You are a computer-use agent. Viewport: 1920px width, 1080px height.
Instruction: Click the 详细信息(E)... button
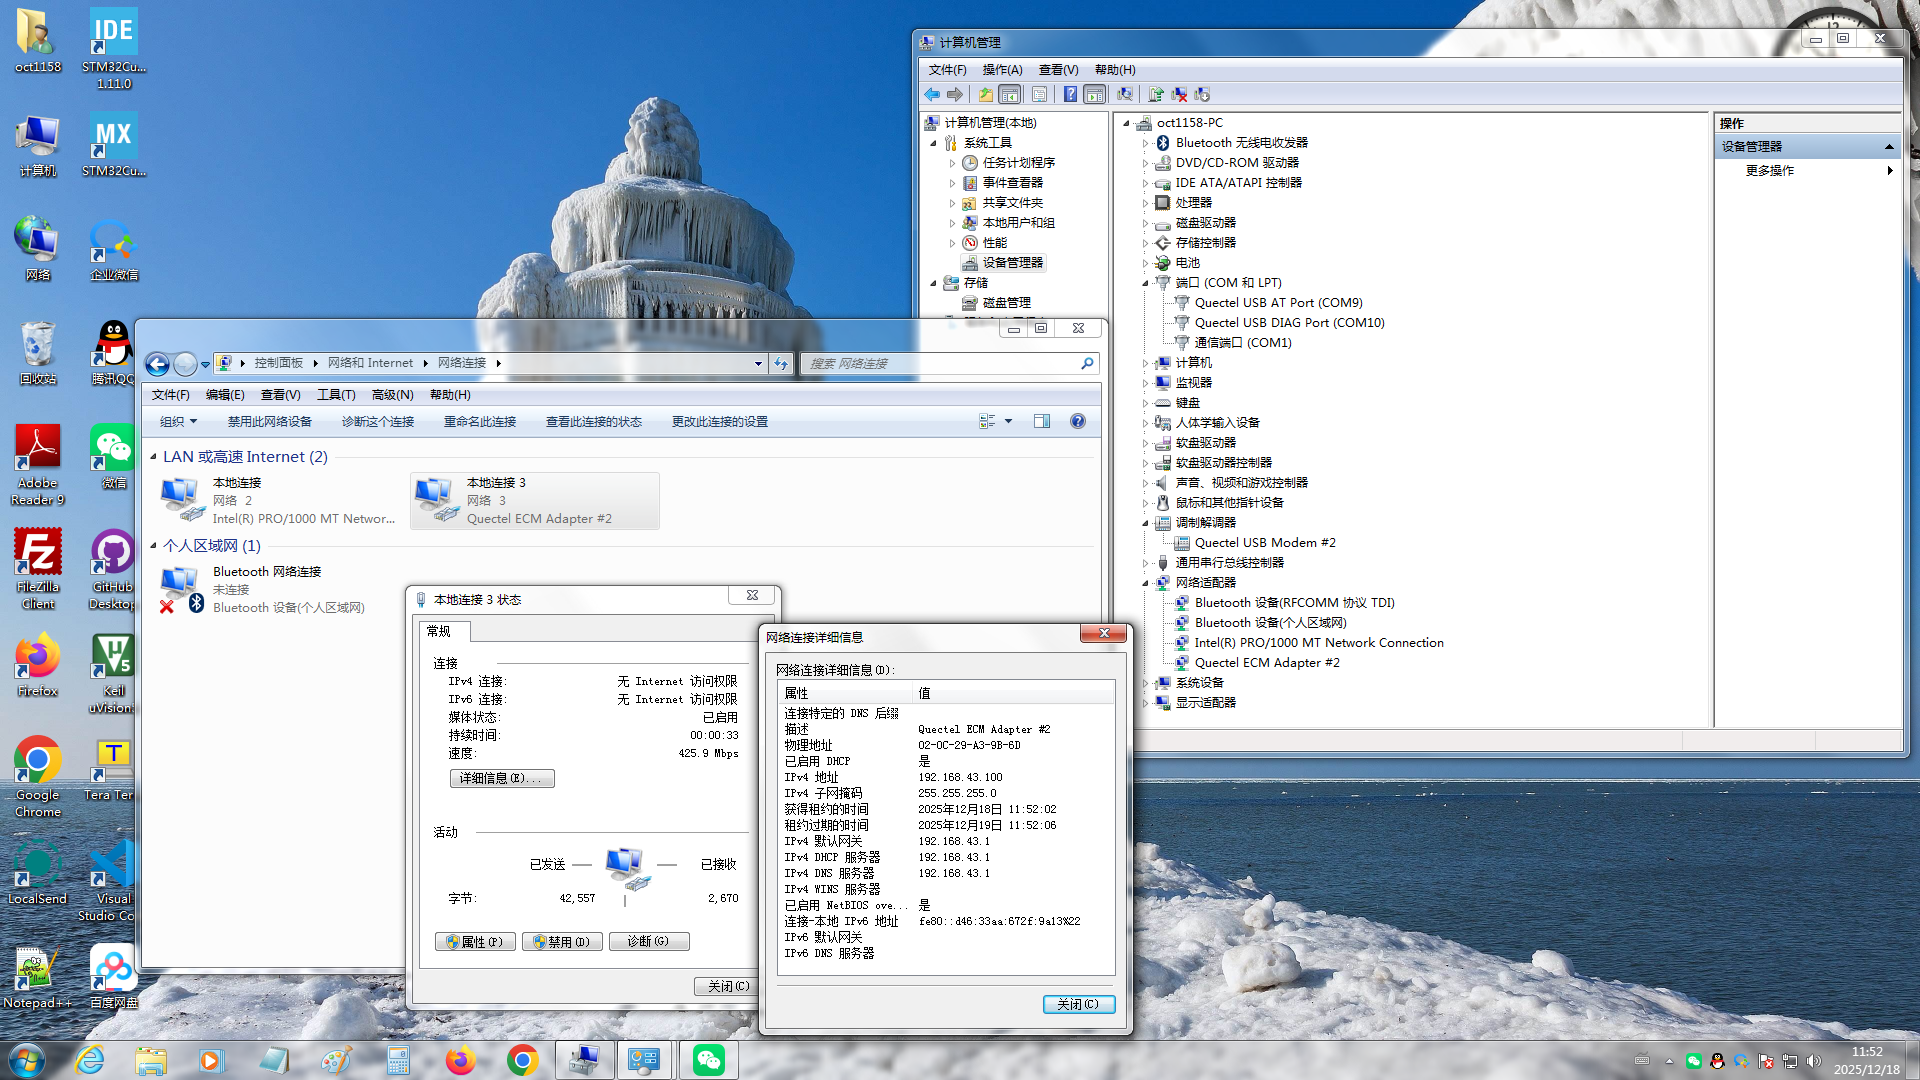coord(501,778)
